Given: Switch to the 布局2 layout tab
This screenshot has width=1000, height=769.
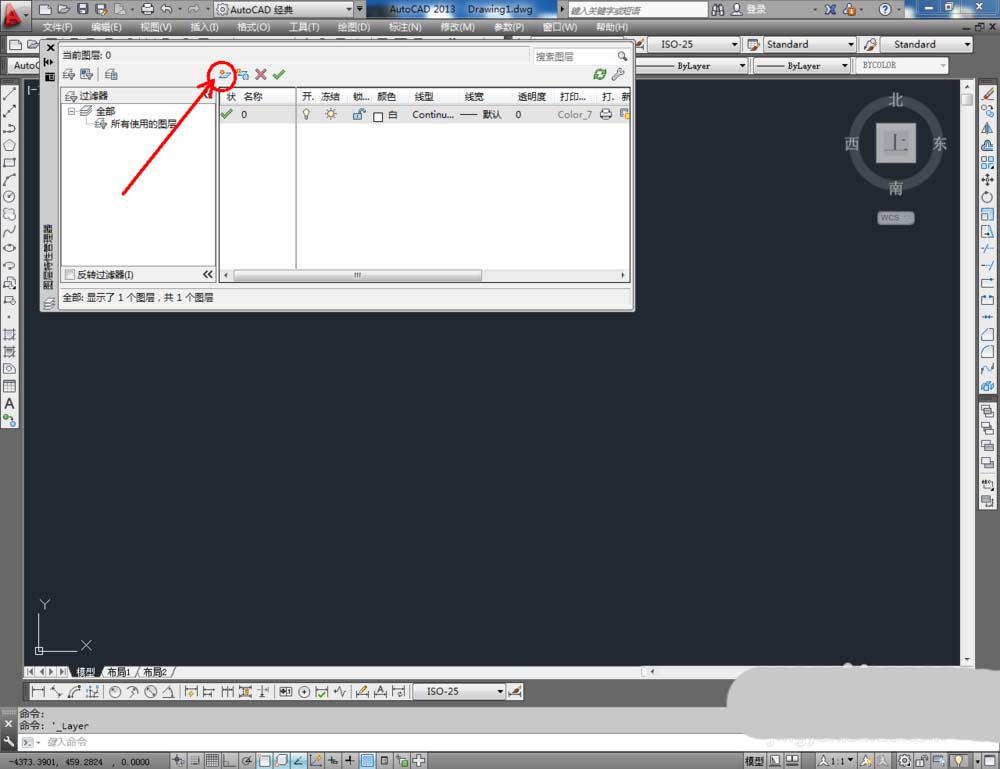Looking at the screenshot, I should tap(154, 672).
